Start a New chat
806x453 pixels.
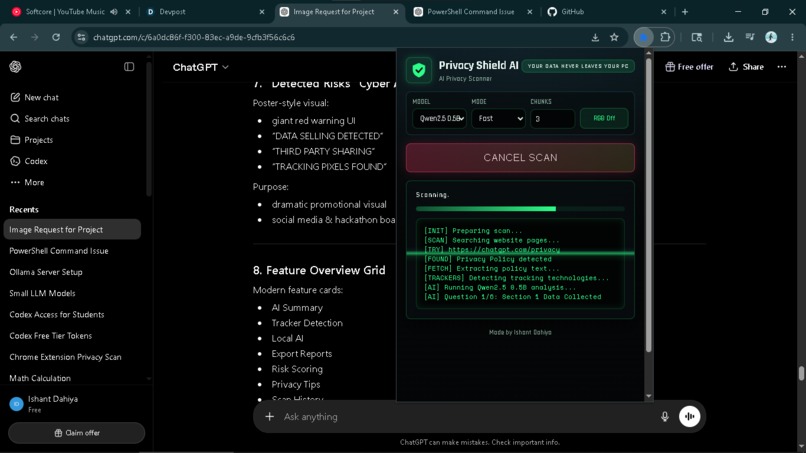click(34, 97)
